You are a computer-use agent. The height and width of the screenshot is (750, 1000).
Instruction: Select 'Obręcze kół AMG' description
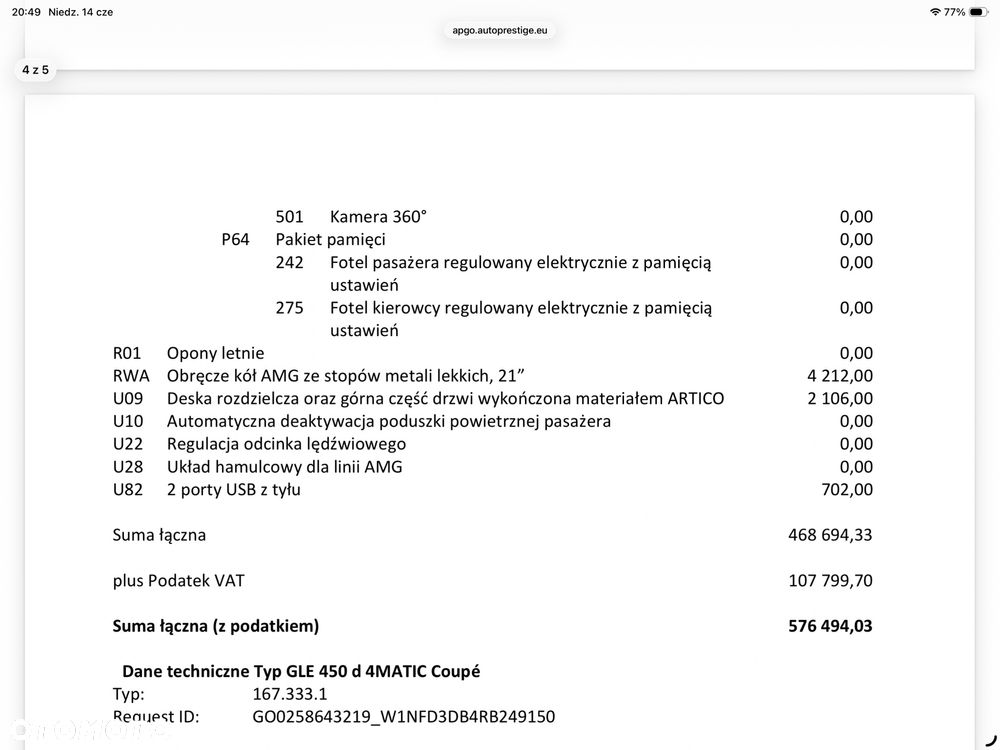tap(346, 376)
